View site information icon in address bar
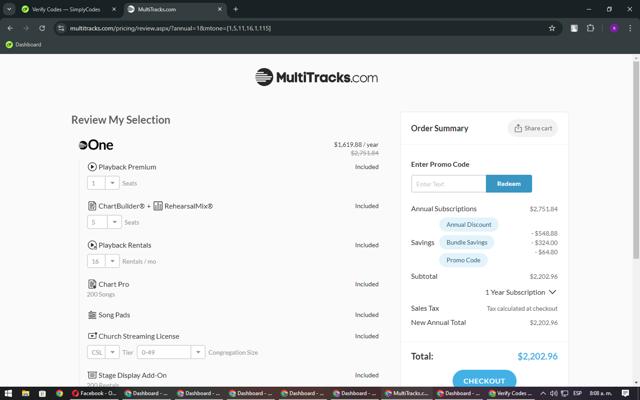The image size is (640, 400). pyautogui.click(x=61, y=28)
